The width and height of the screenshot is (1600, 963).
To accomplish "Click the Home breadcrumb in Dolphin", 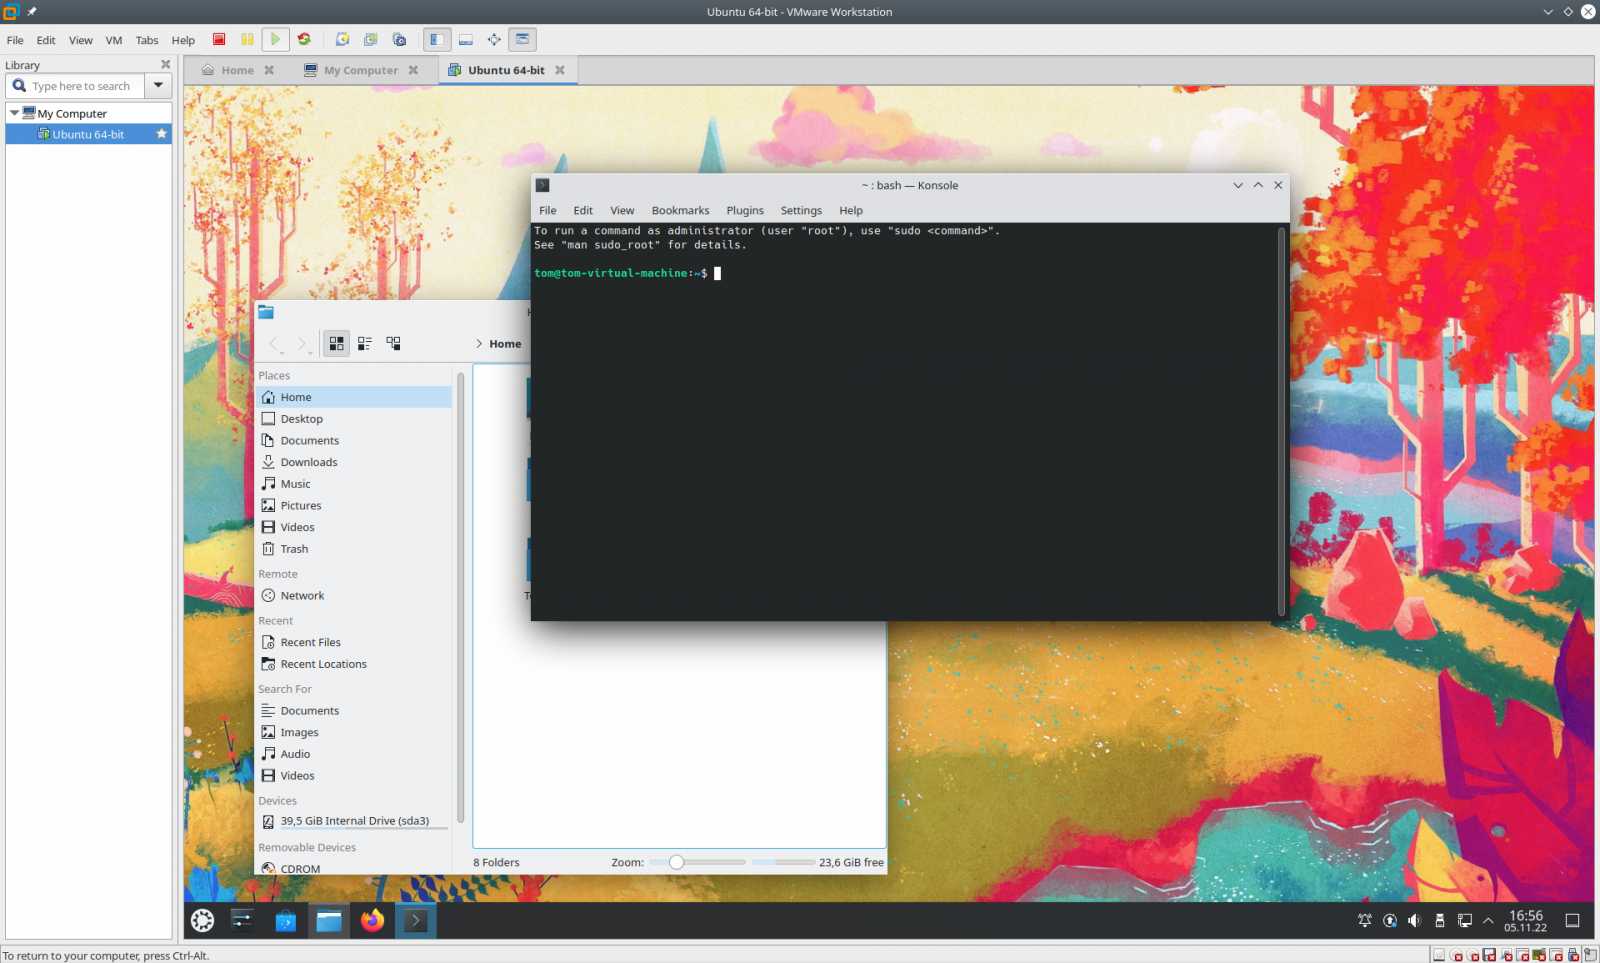I will (x=505, y=344).
